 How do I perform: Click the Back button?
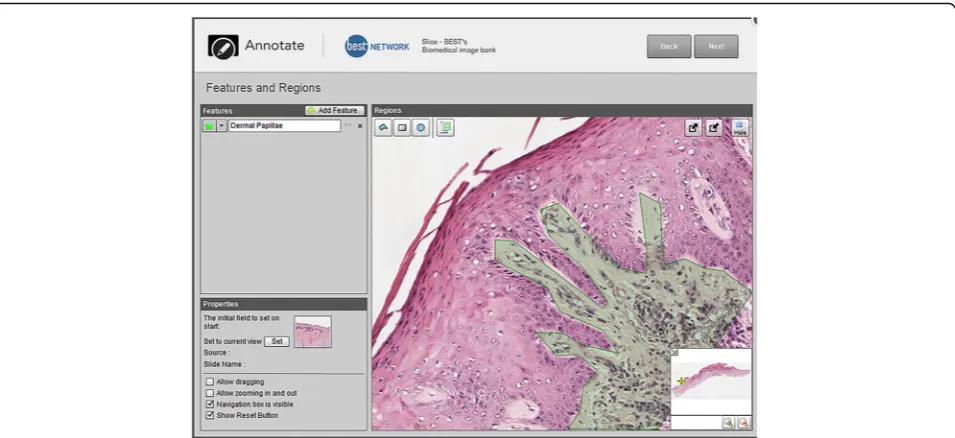click(669, 46)
